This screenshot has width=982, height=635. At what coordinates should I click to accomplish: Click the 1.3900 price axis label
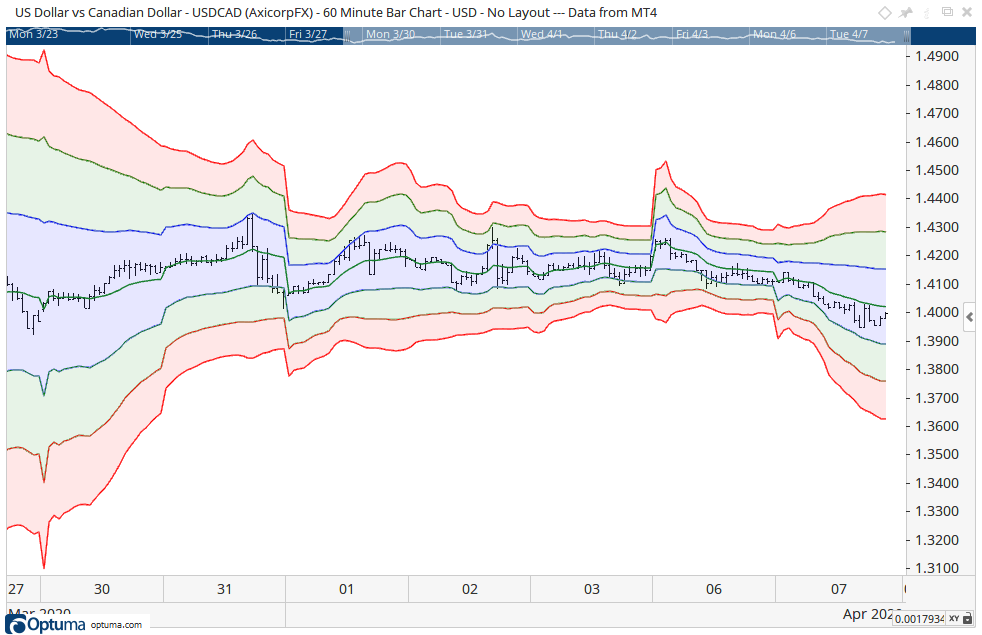click(937, 341)
